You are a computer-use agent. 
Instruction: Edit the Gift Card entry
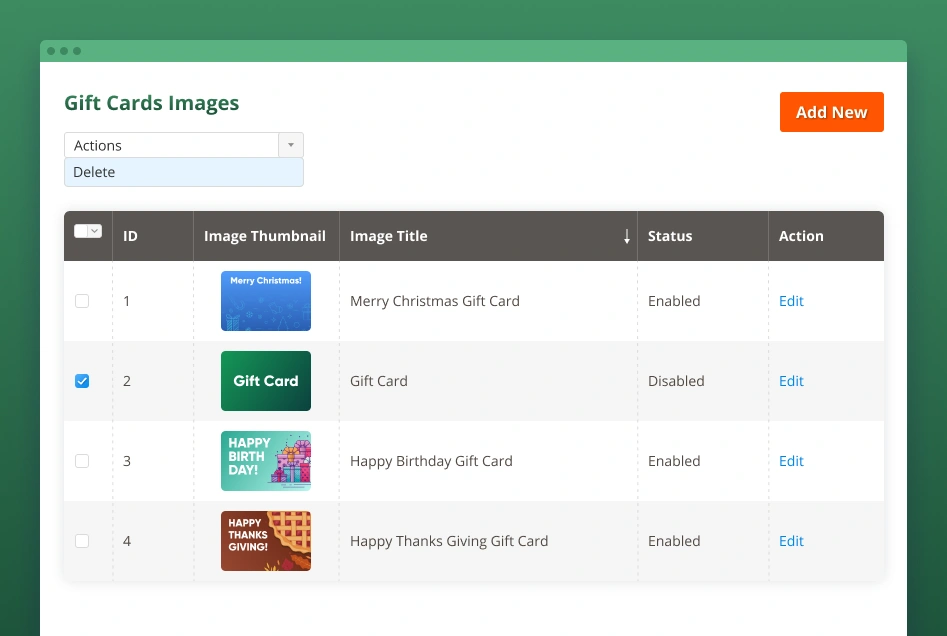pyautogui.click(x=791, y=381)
